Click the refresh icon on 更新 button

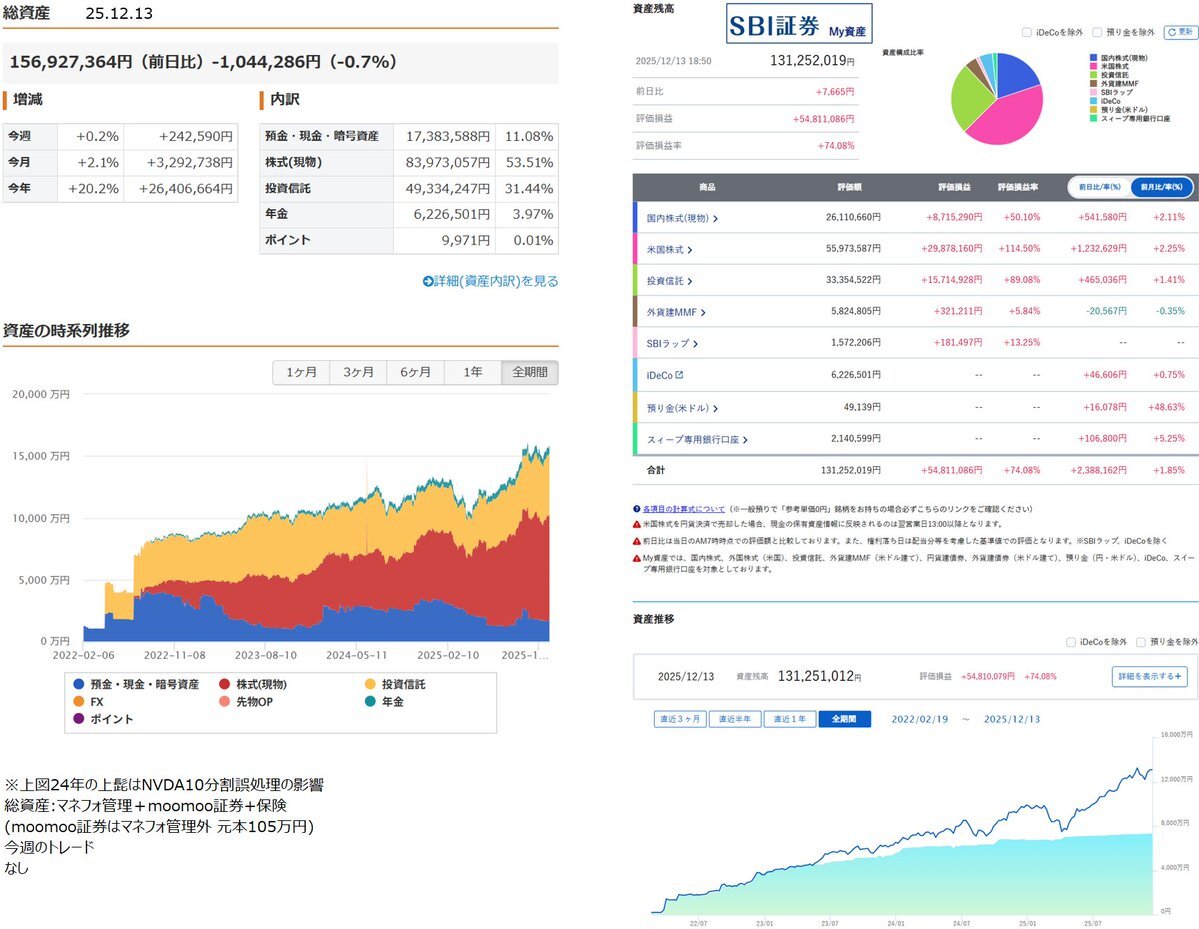(1172, 32)
